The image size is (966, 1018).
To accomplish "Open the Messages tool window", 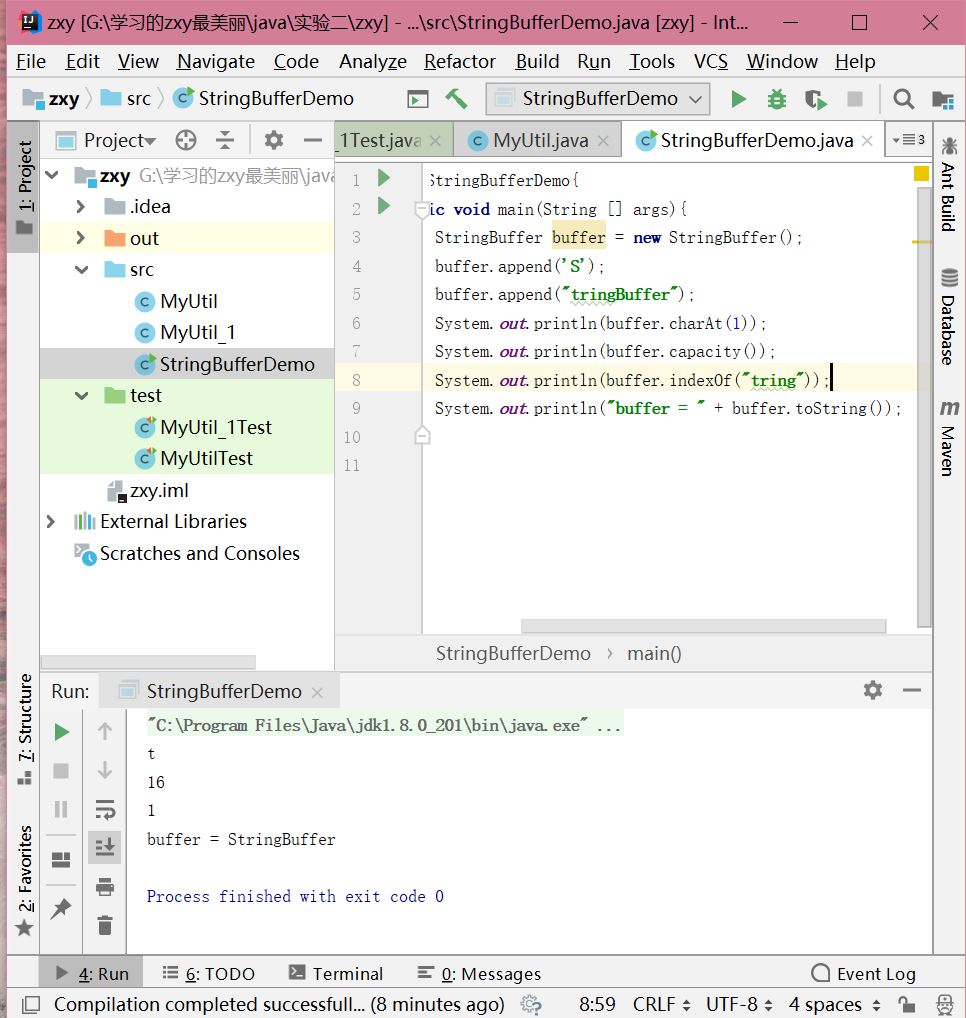I will pos(478,974).
